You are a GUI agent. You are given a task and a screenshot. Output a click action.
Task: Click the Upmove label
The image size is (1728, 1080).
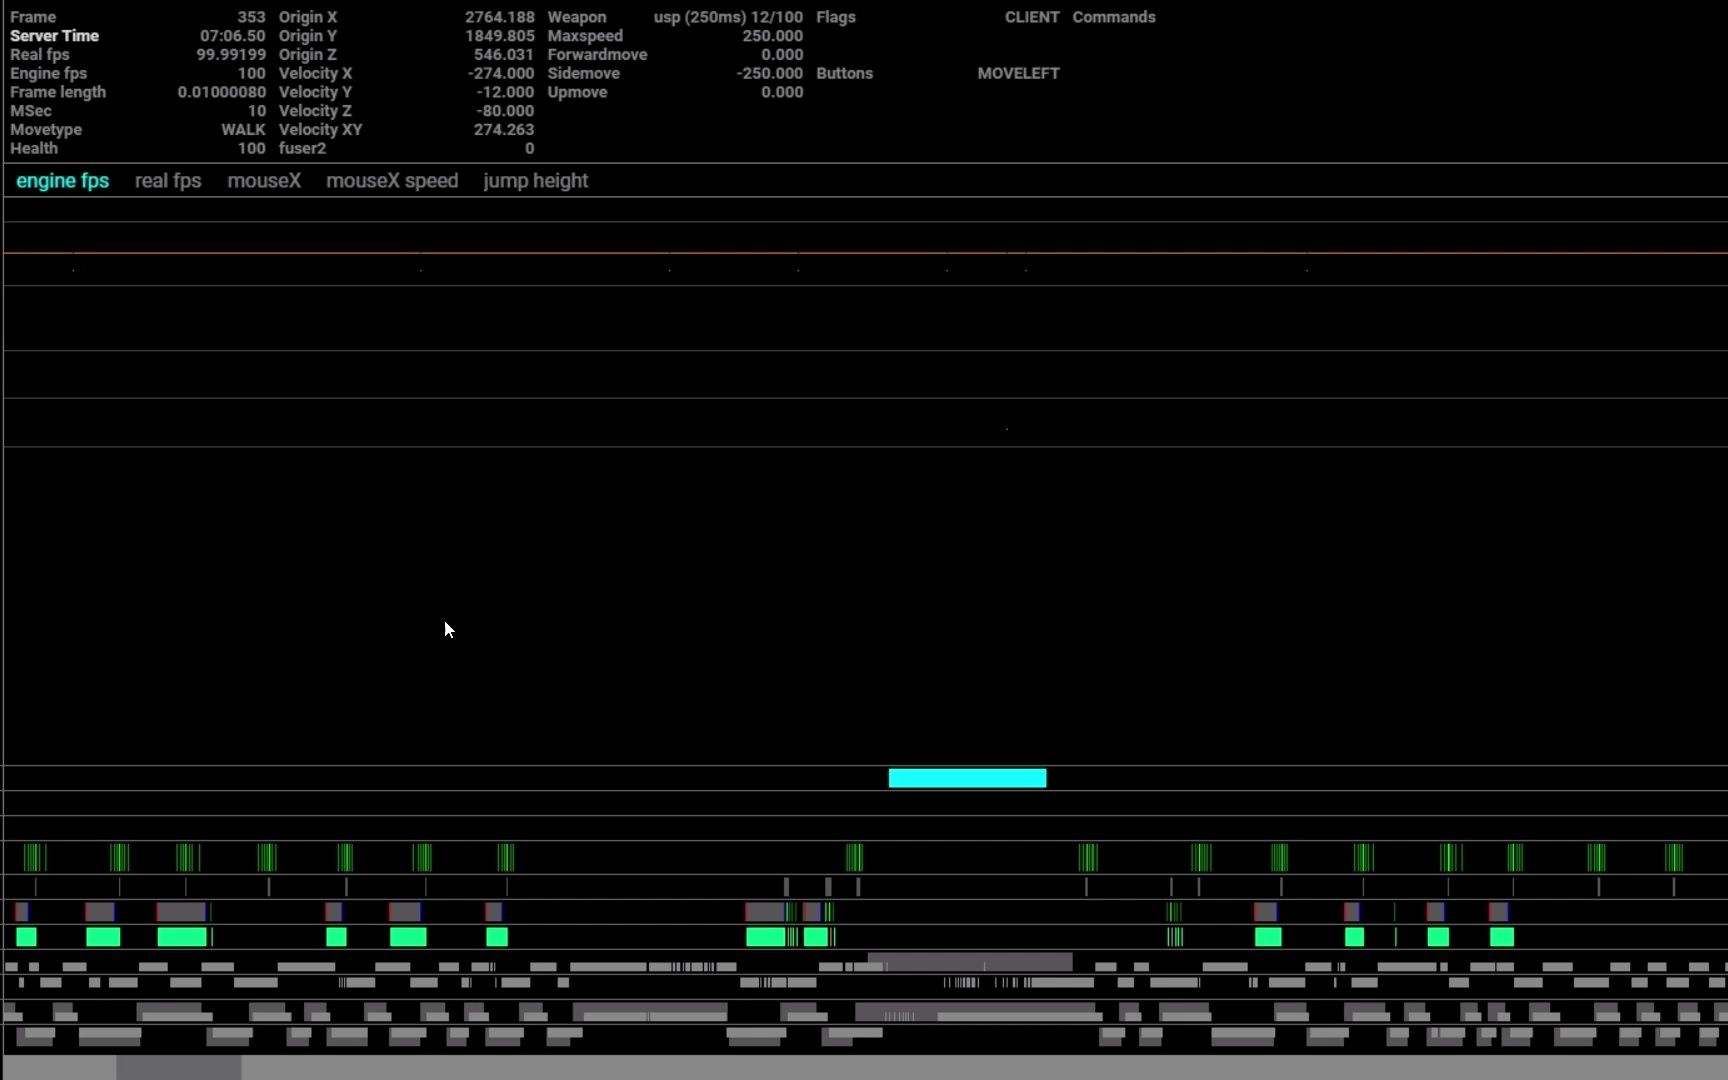click(577, 92)
